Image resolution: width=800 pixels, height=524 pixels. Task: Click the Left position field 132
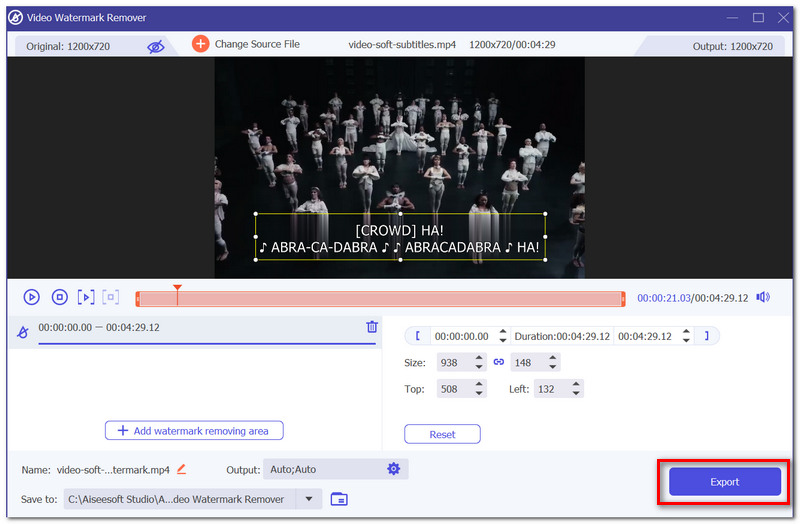pos(552,389)
